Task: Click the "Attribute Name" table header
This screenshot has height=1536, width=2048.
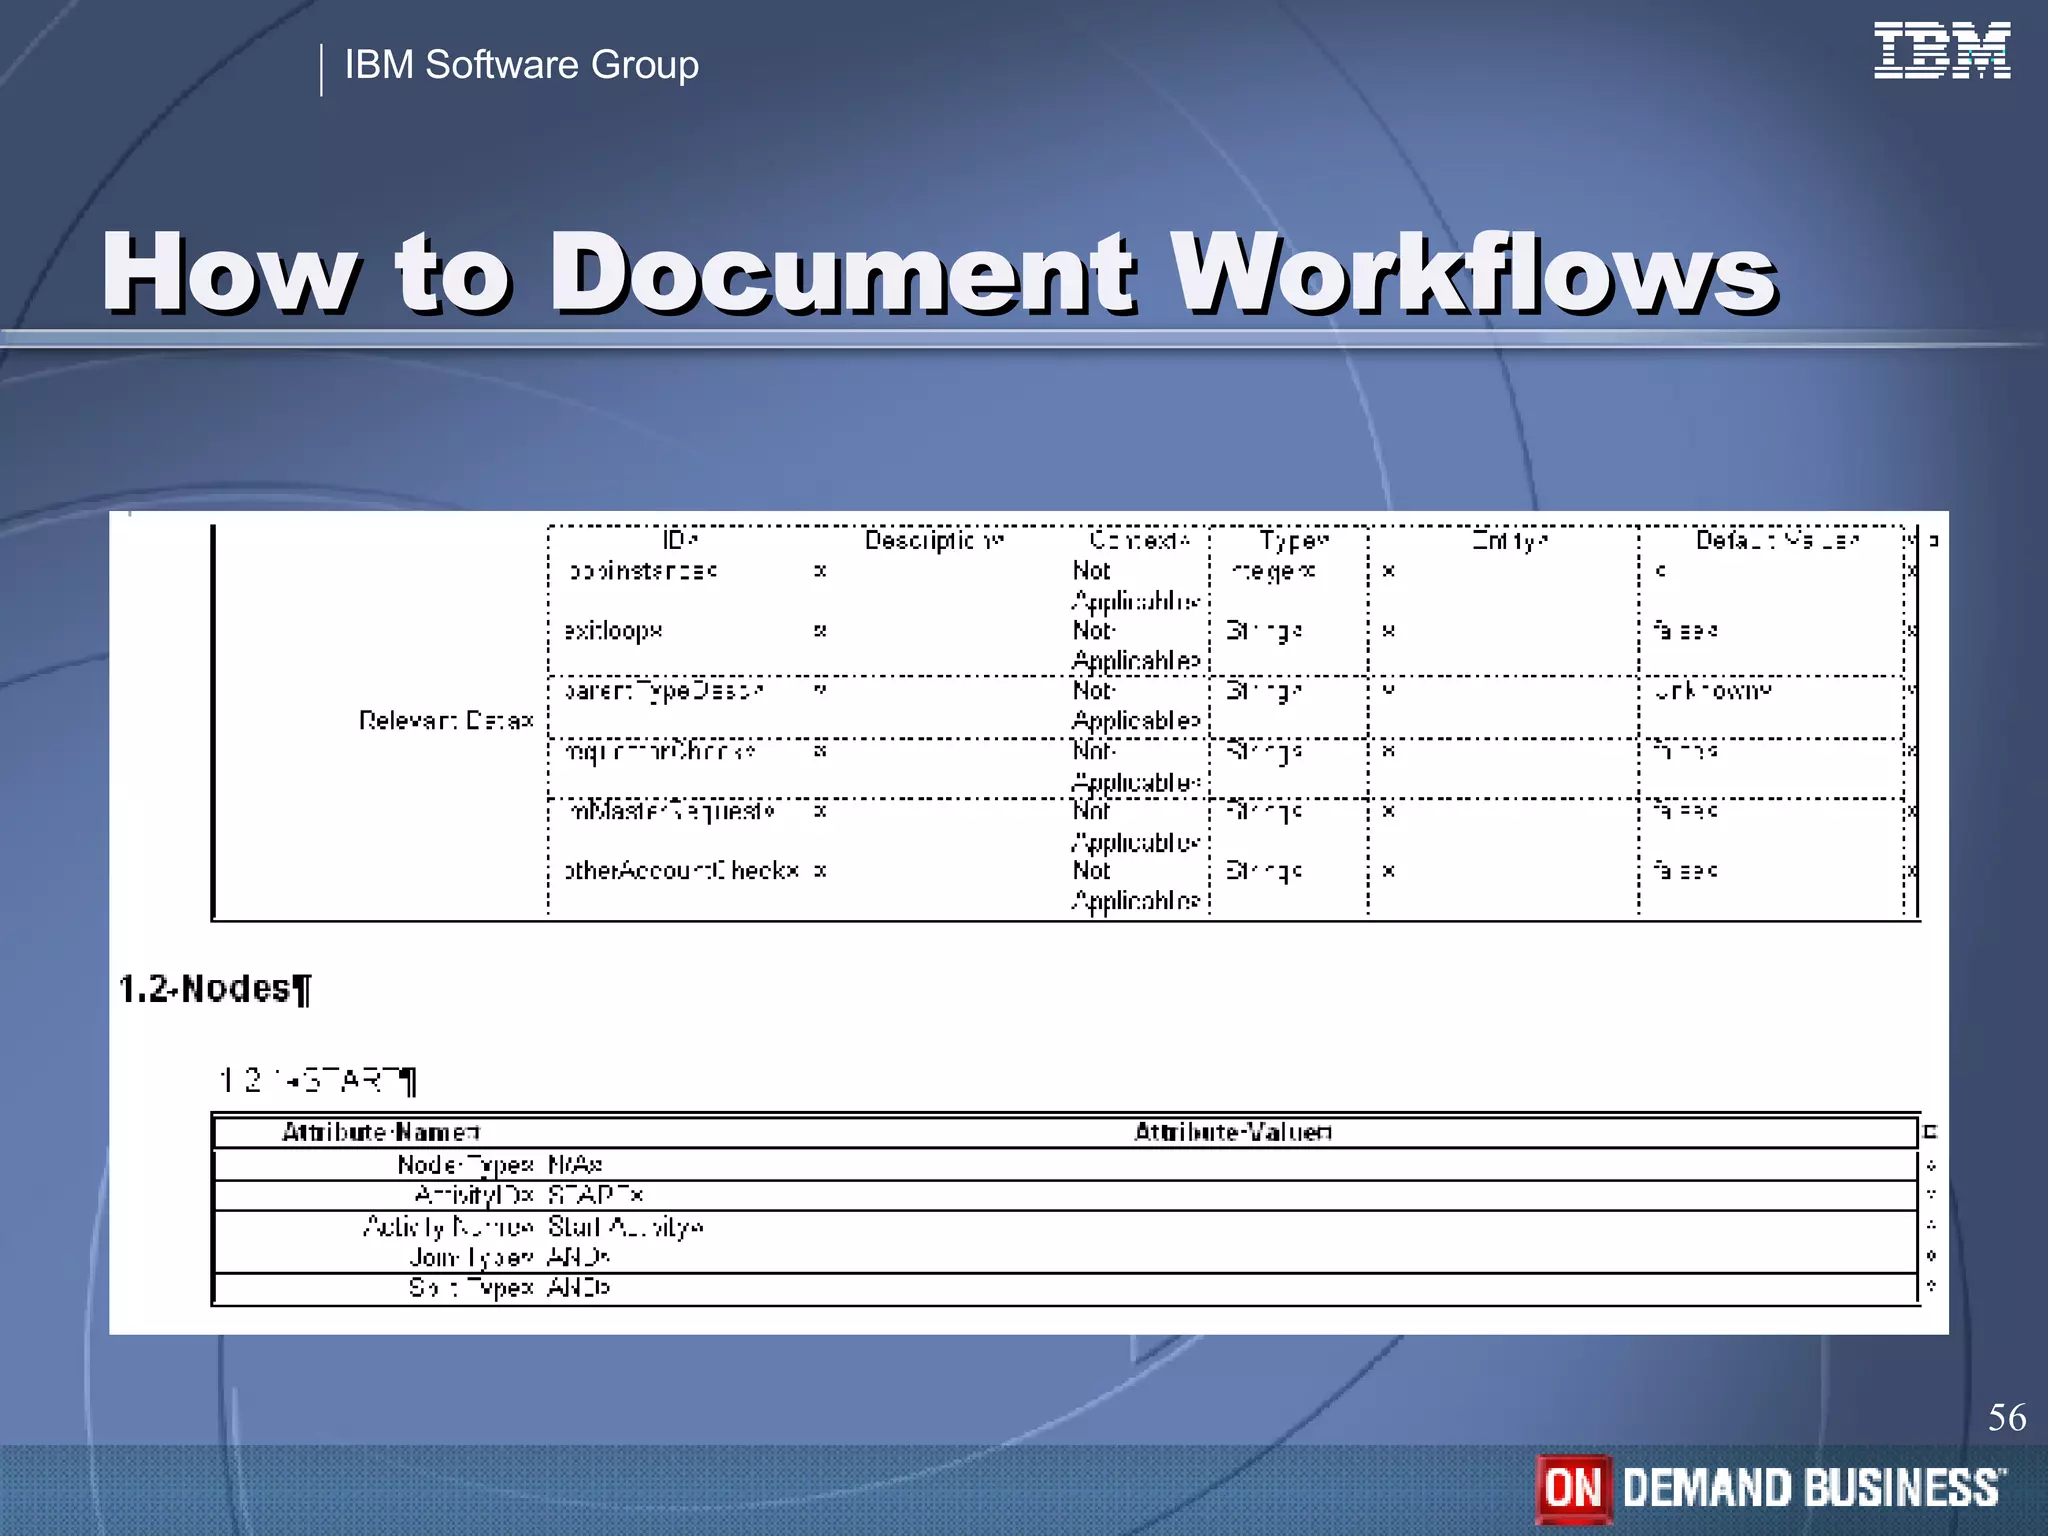Action: pyautogui.click(x=380, y=1132)
